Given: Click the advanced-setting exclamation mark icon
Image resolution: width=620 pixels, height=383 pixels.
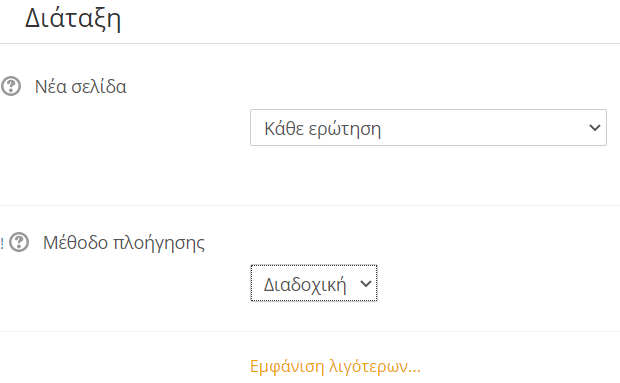Looking at the screenshot, I should [x=2, y=243].
